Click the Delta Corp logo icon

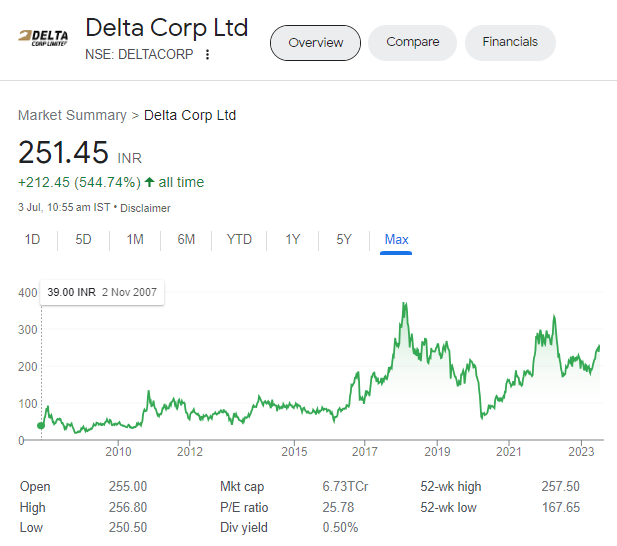coord(43,38)
